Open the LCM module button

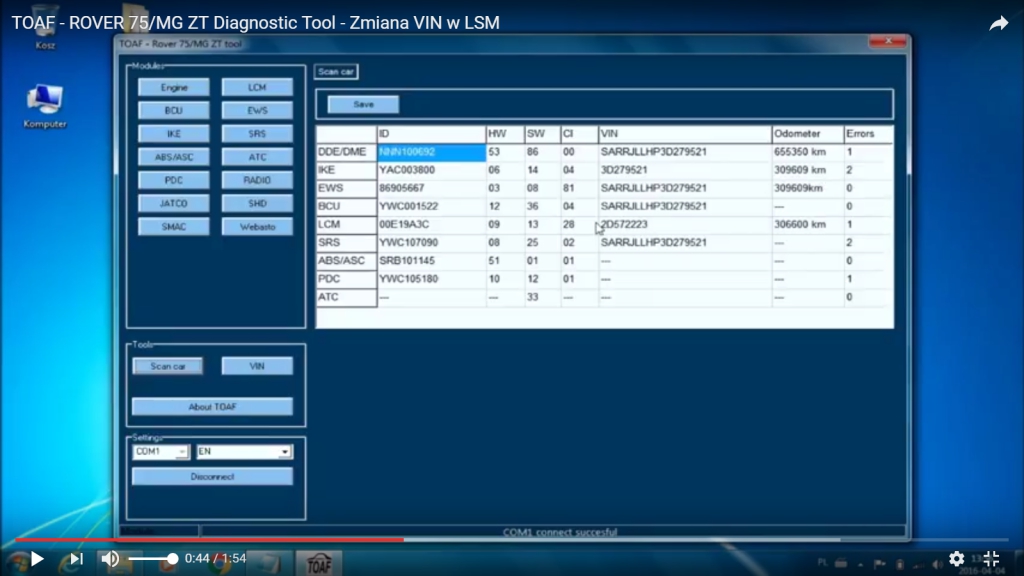point(257,88)
